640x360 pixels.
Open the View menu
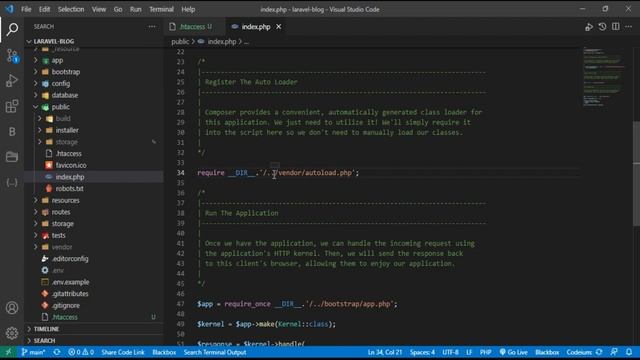[99, 9]
